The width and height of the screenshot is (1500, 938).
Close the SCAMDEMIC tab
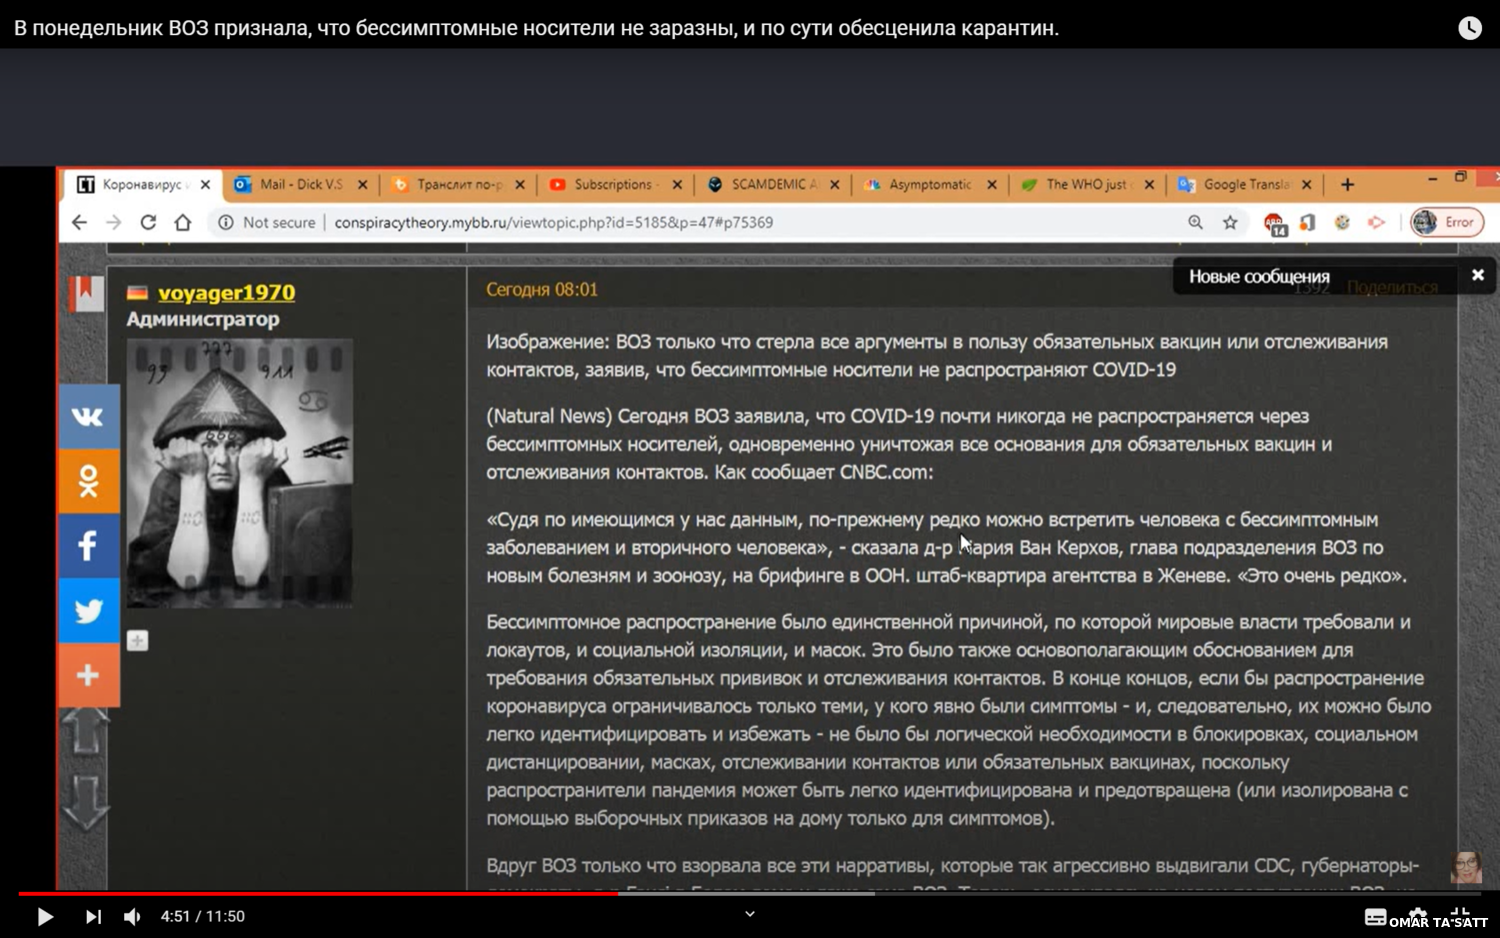coord(834,184)
